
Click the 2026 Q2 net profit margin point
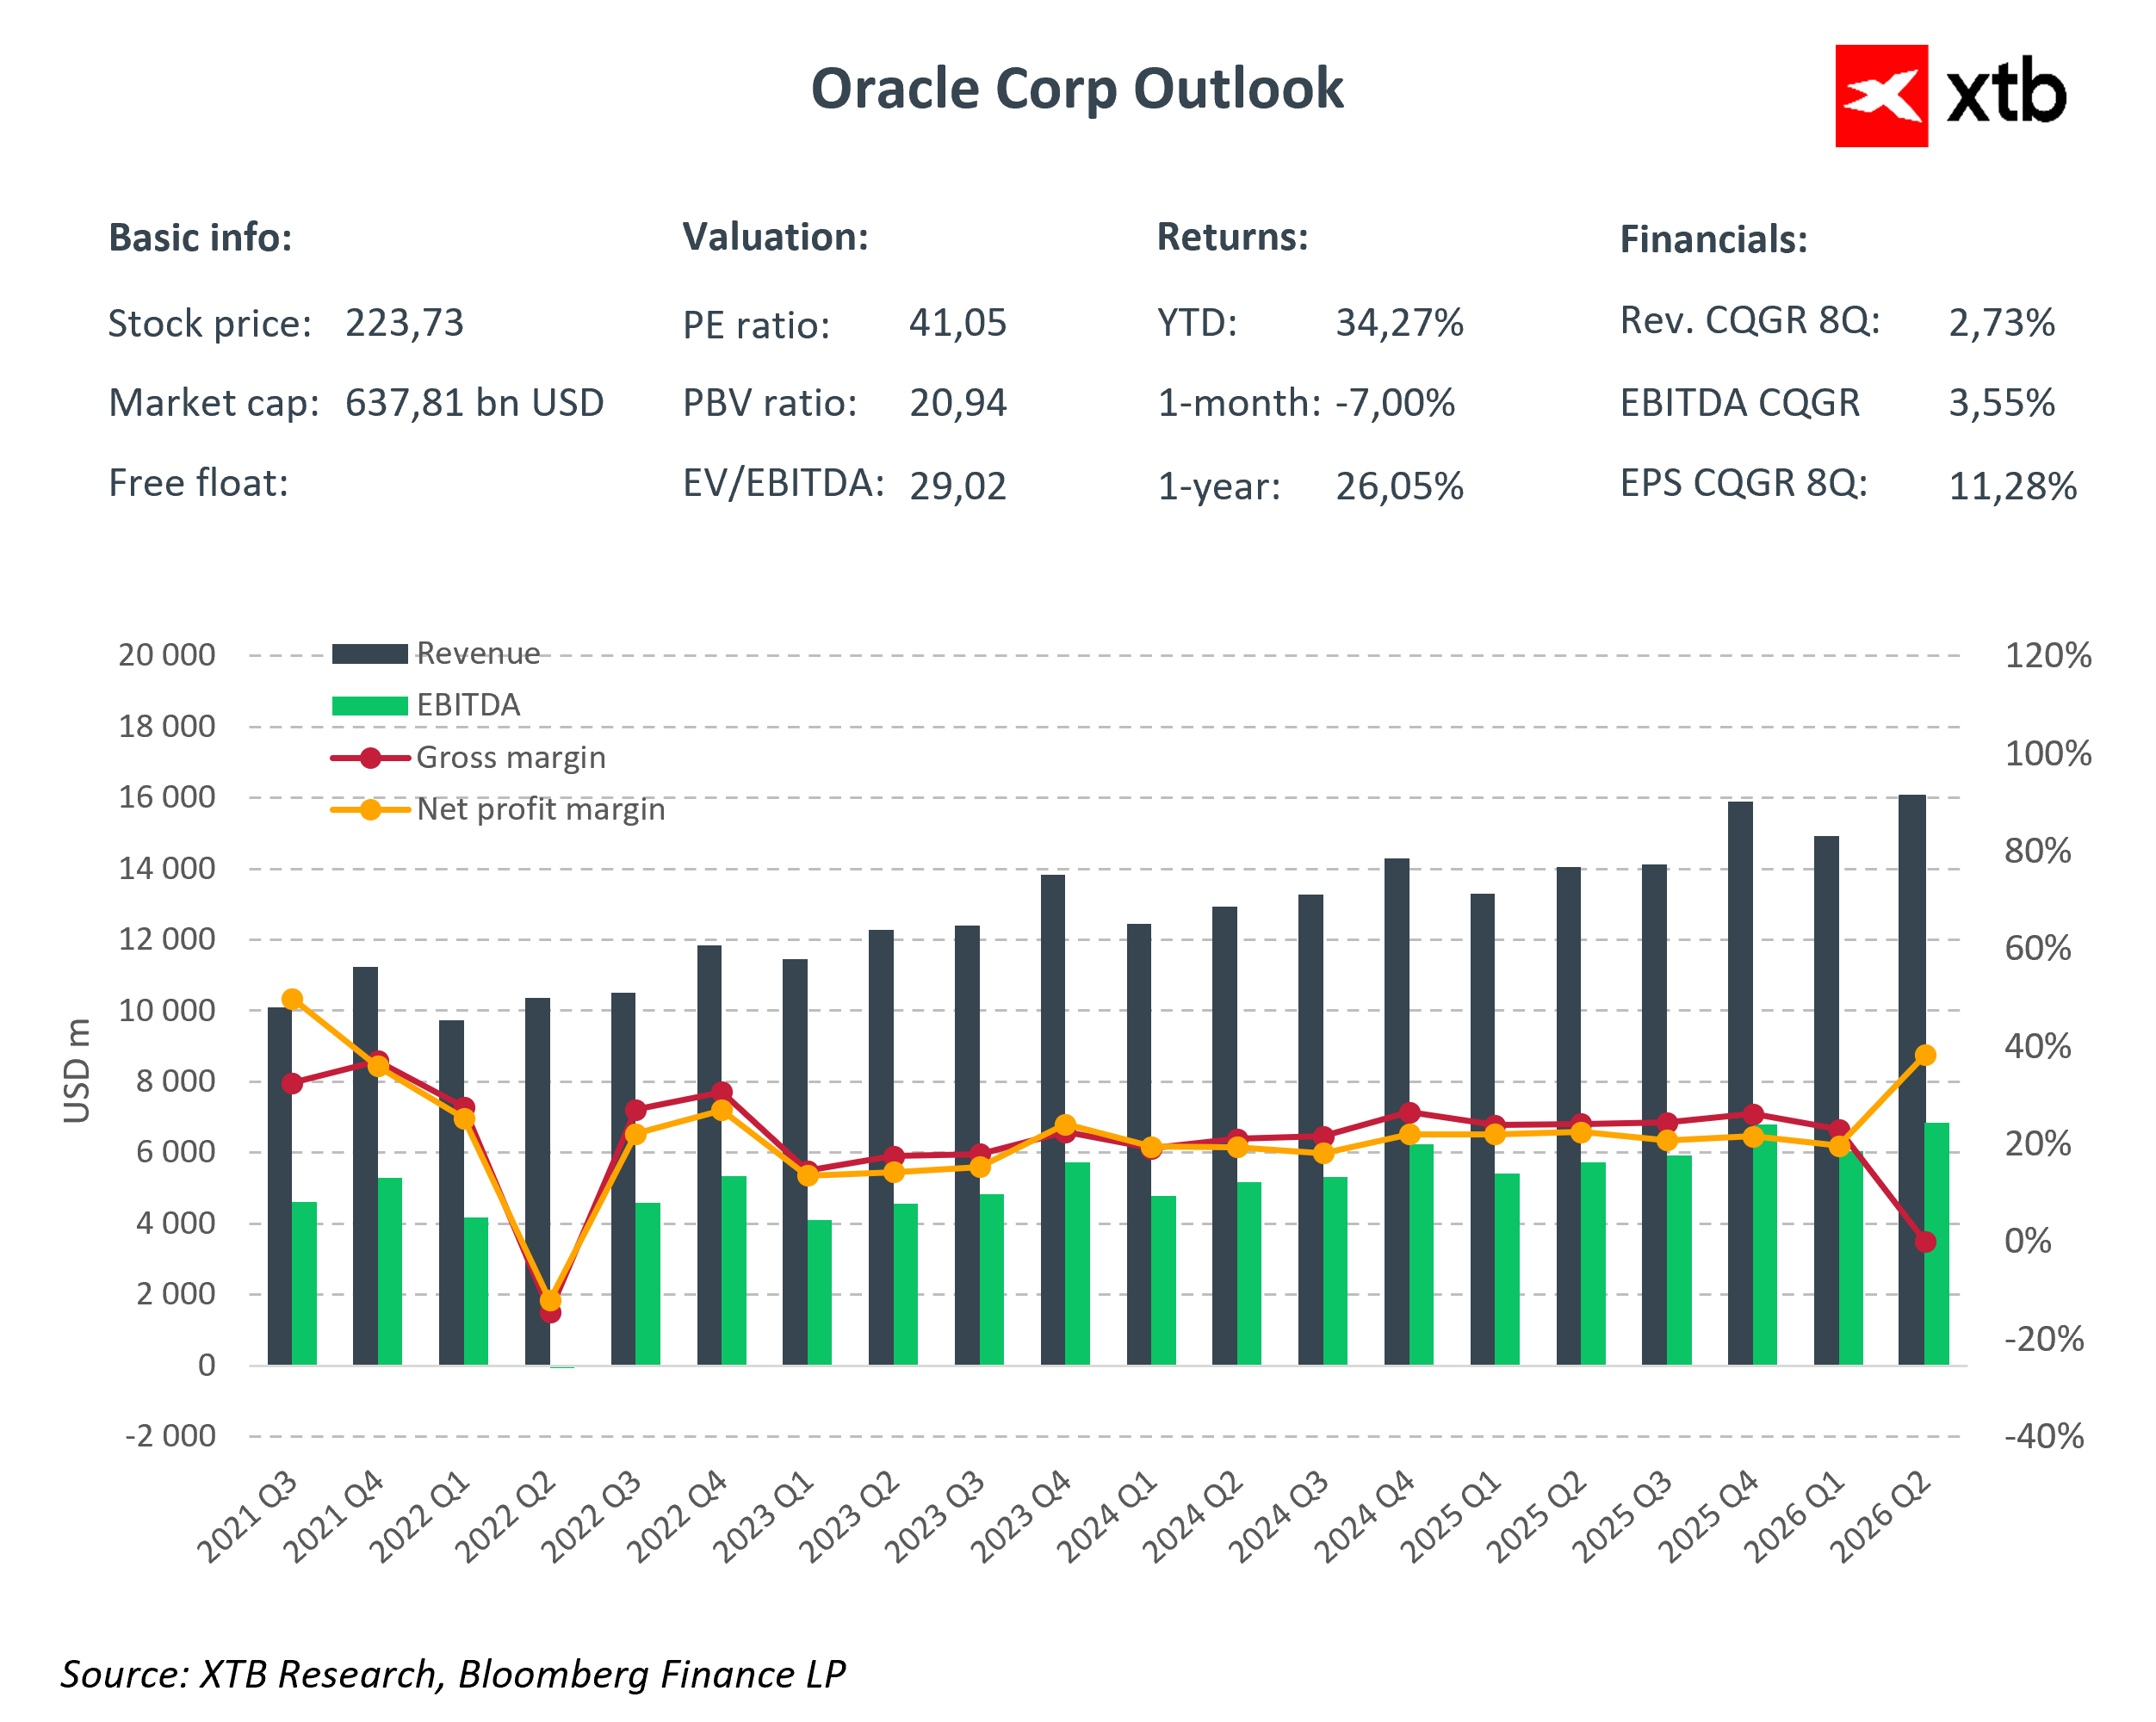click(1925, 1055)
